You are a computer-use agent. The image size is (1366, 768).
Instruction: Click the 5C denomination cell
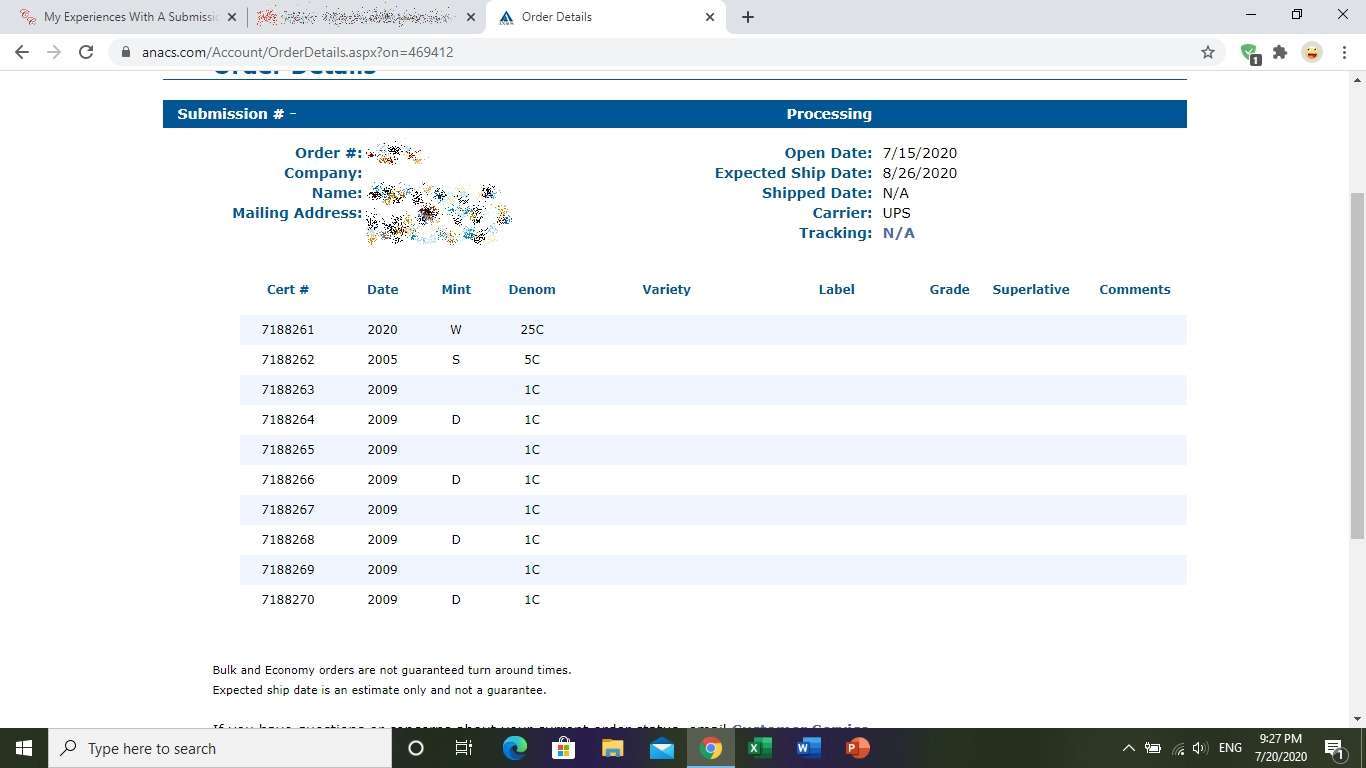click(x=532, y=359)
